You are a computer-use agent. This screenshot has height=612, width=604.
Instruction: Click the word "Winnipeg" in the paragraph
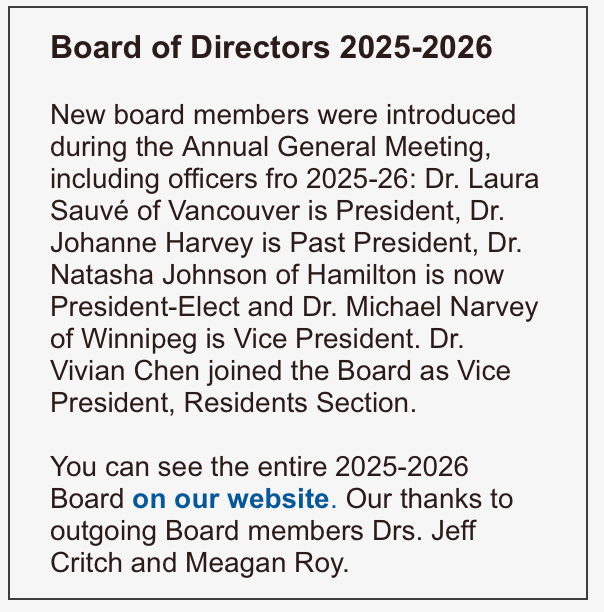pyautogui.click(x=139, y=338)
